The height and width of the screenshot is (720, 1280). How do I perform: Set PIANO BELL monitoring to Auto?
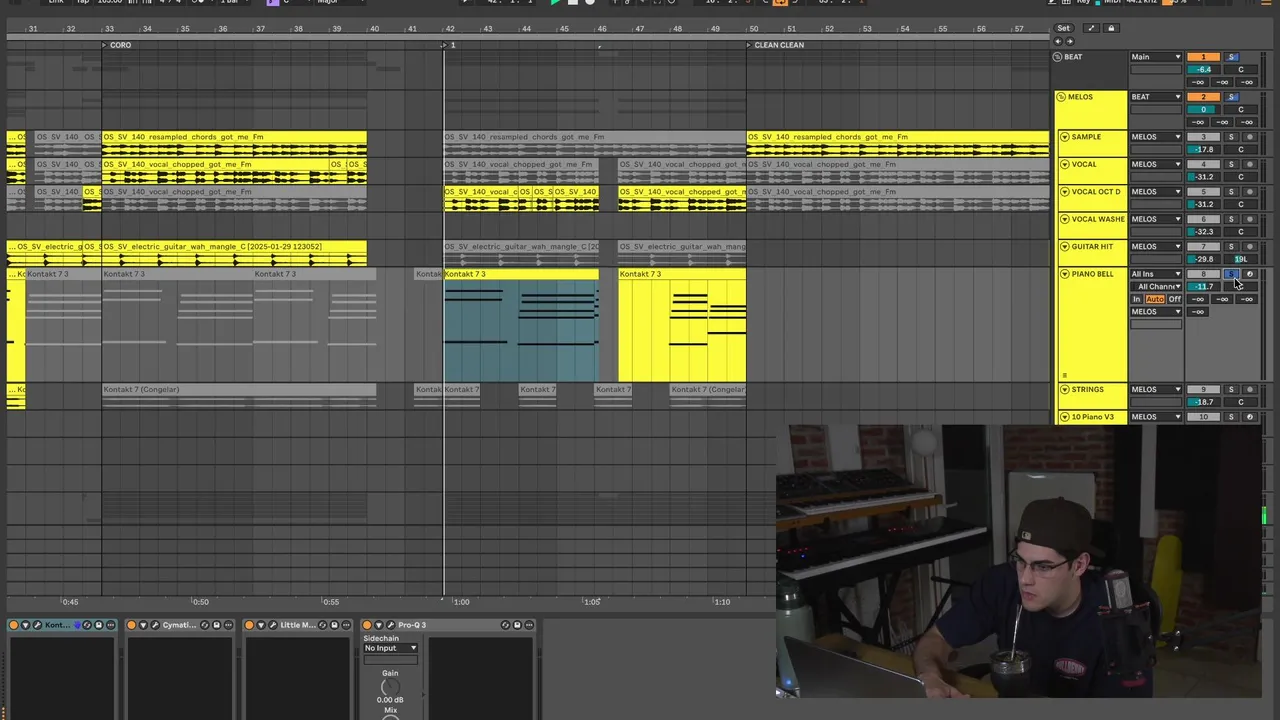[x=1155, y=299]
